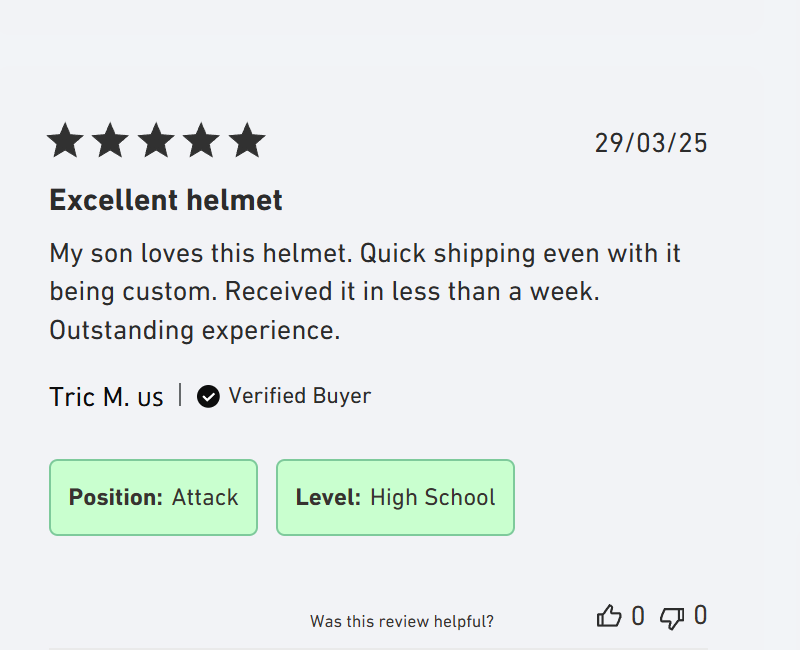Viewport: 800px width, 650px height.
Task: Click the "Was this review helpful?" text
Action: coord(401,621)
